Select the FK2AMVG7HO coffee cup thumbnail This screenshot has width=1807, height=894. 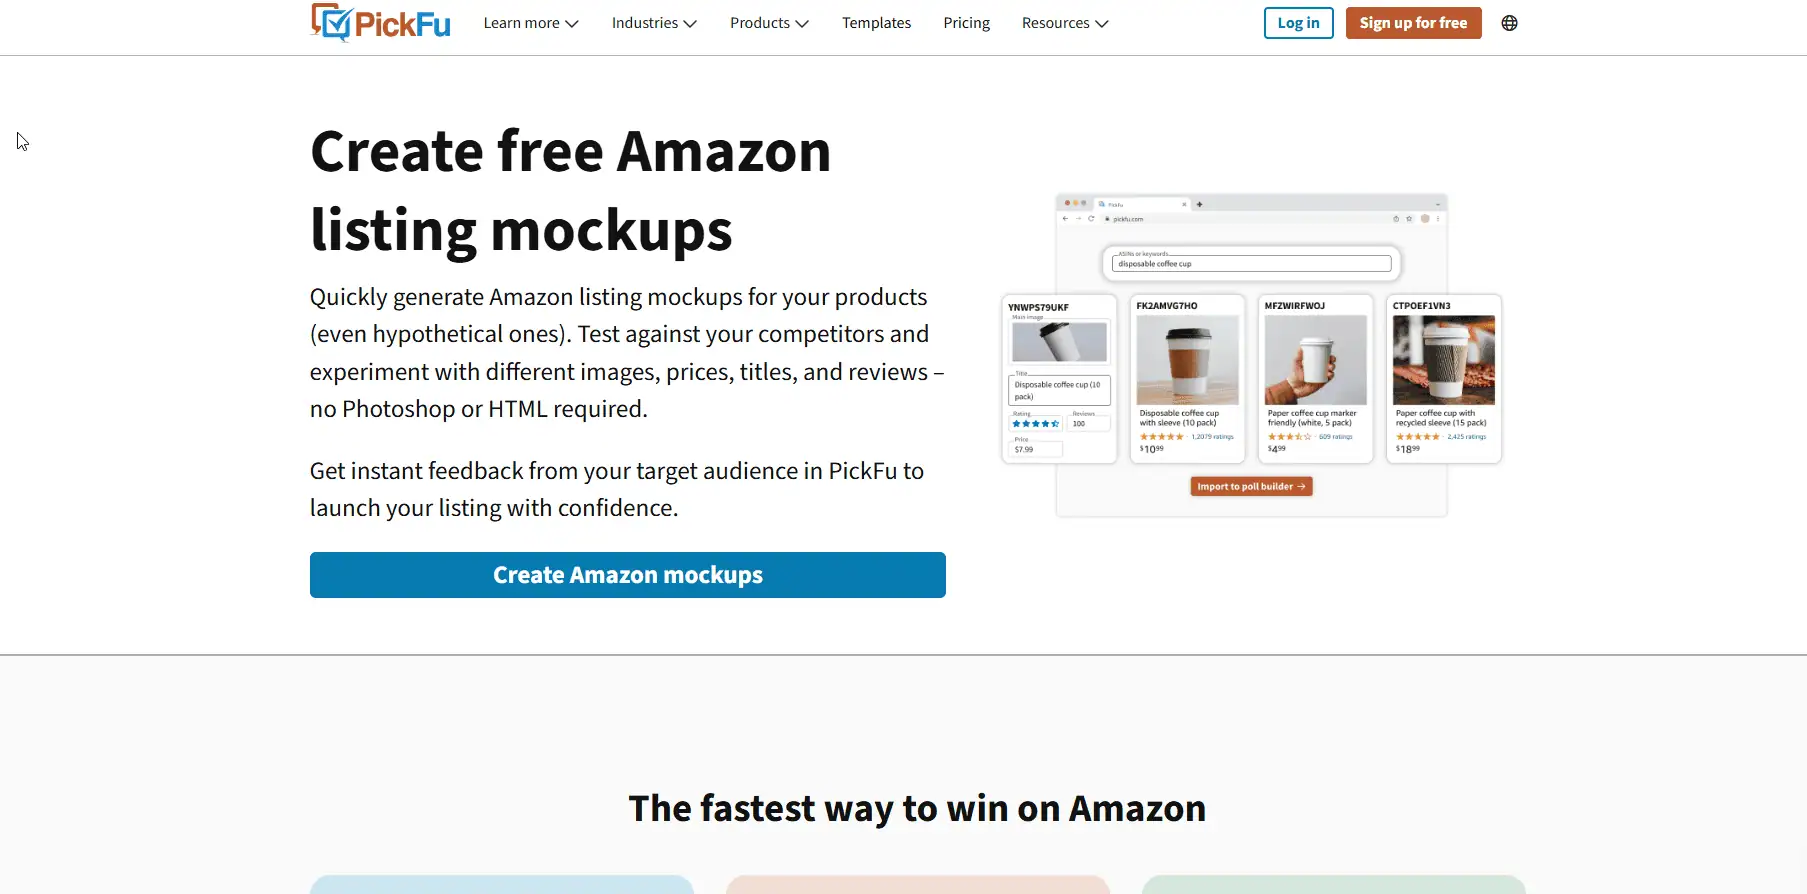1187,360
